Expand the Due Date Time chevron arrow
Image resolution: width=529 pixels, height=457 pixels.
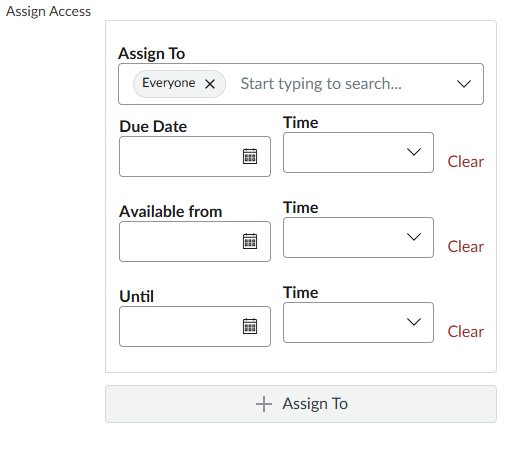(x=414, y=152)
